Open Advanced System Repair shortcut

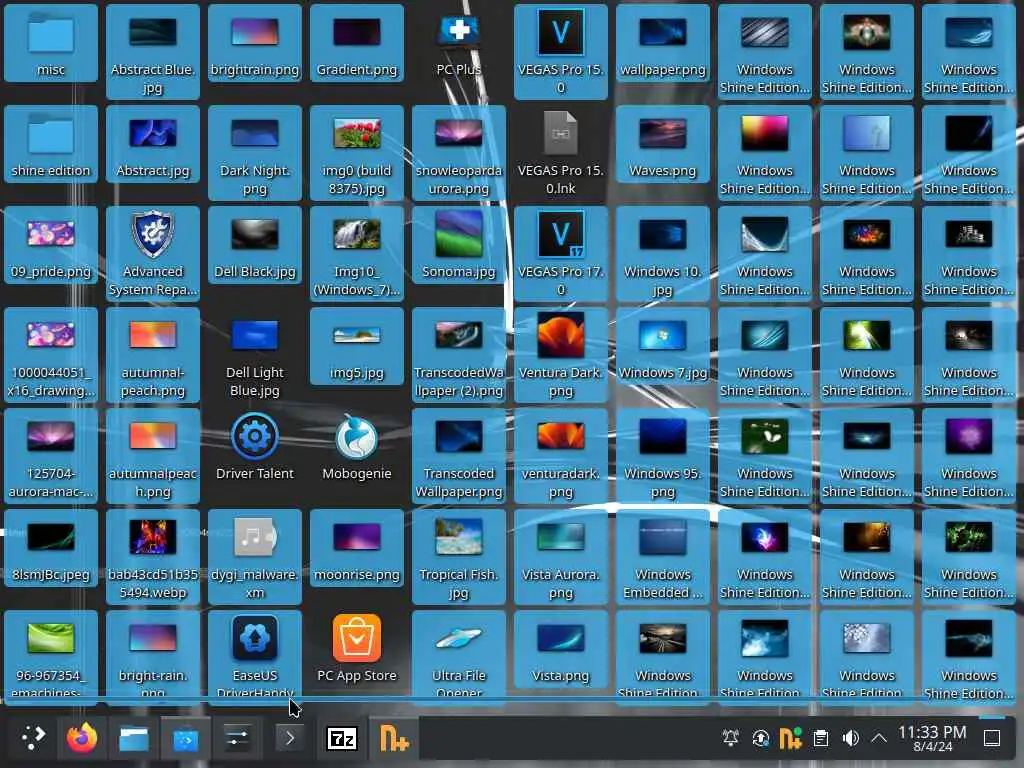coord(153,253)
